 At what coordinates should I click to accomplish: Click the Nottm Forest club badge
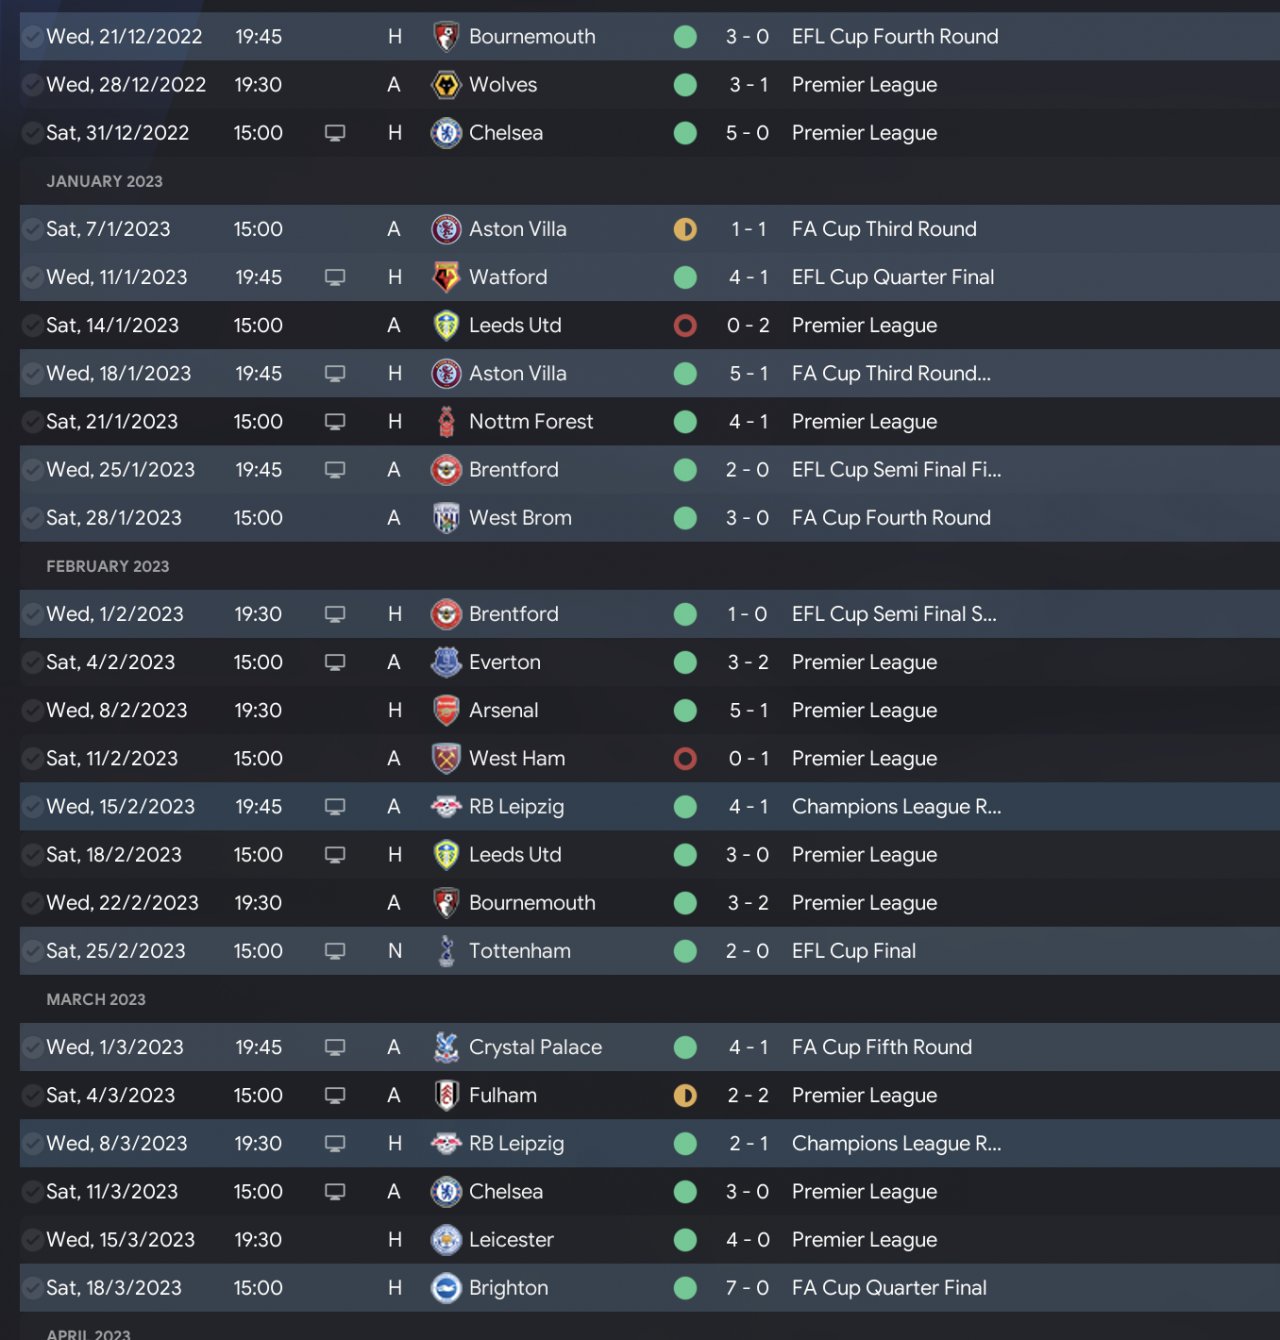446,422
